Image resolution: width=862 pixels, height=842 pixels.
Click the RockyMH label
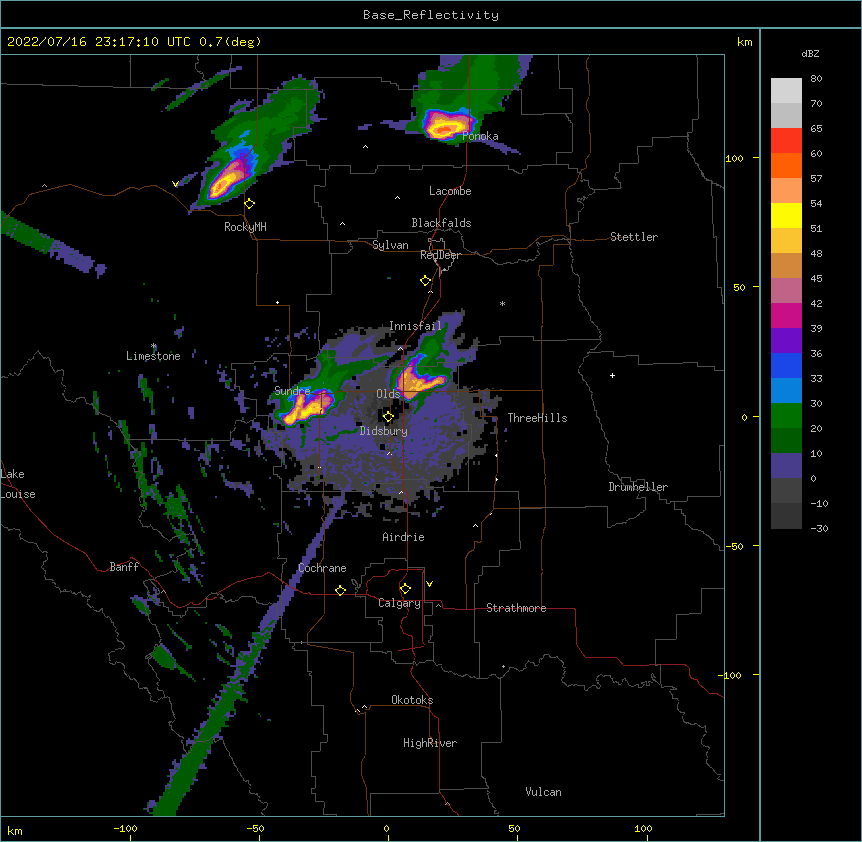pos(245,227)
